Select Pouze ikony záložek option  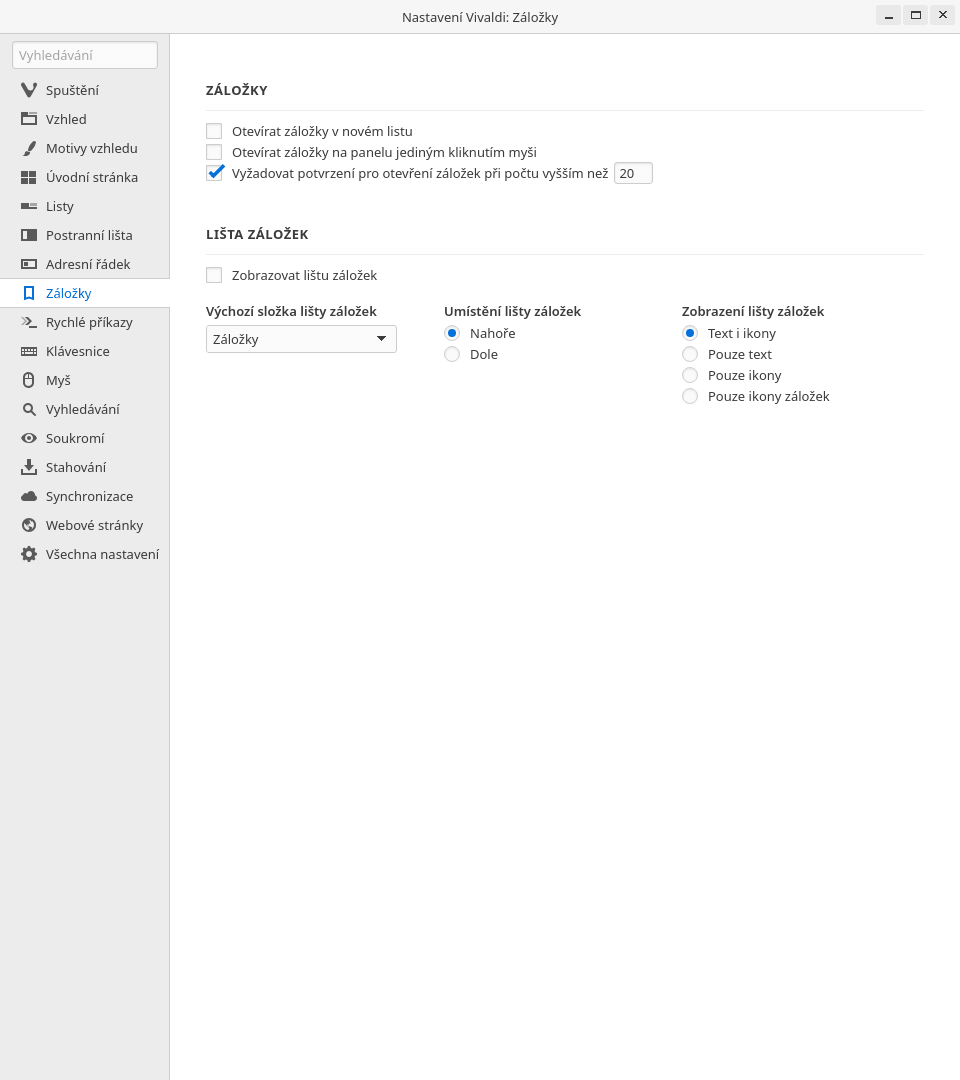tap(690, 396)
